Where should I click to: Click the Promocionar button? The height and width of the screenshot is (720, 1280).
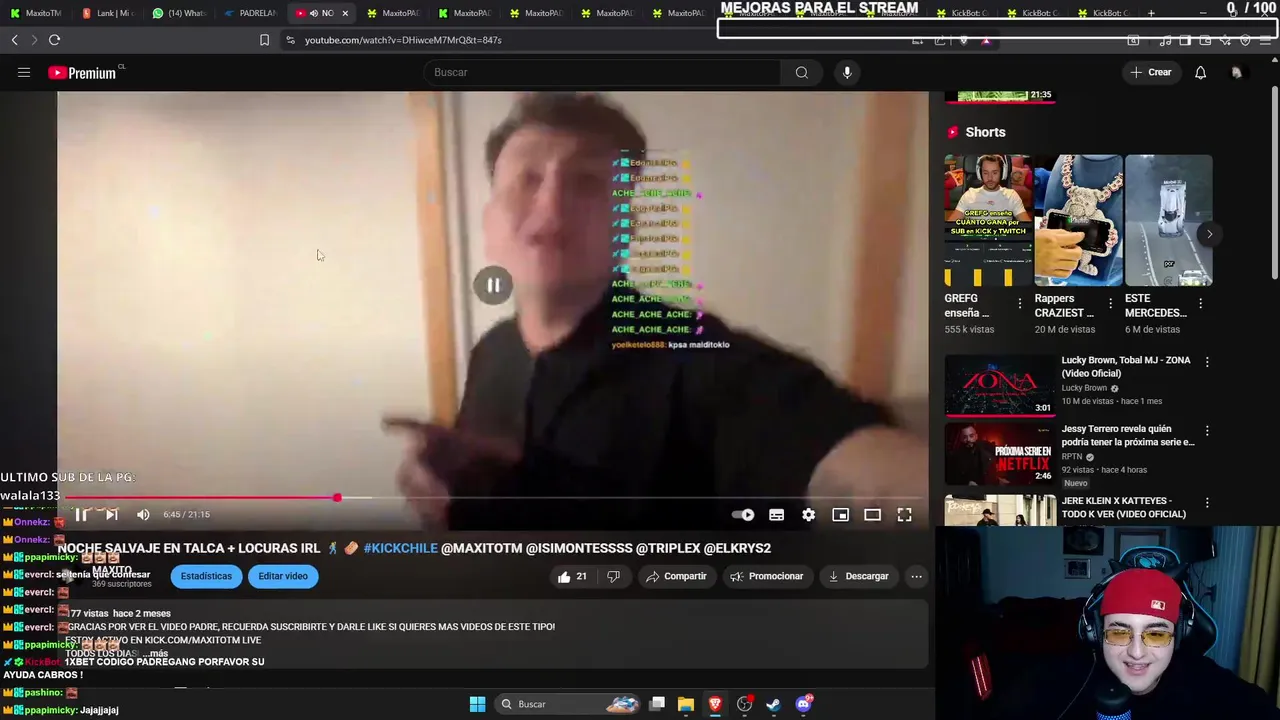tap(767, 576)
